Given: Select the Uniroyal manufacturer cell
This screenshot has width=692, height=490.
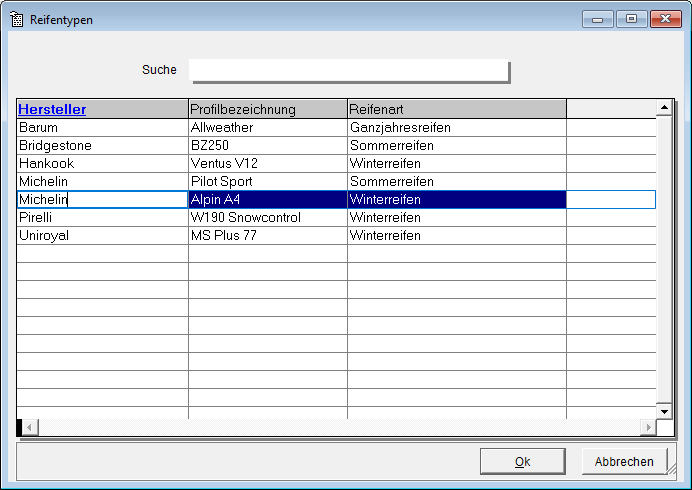Looking at the screenshot, I should pyautogui.click(x=102, y=236).
